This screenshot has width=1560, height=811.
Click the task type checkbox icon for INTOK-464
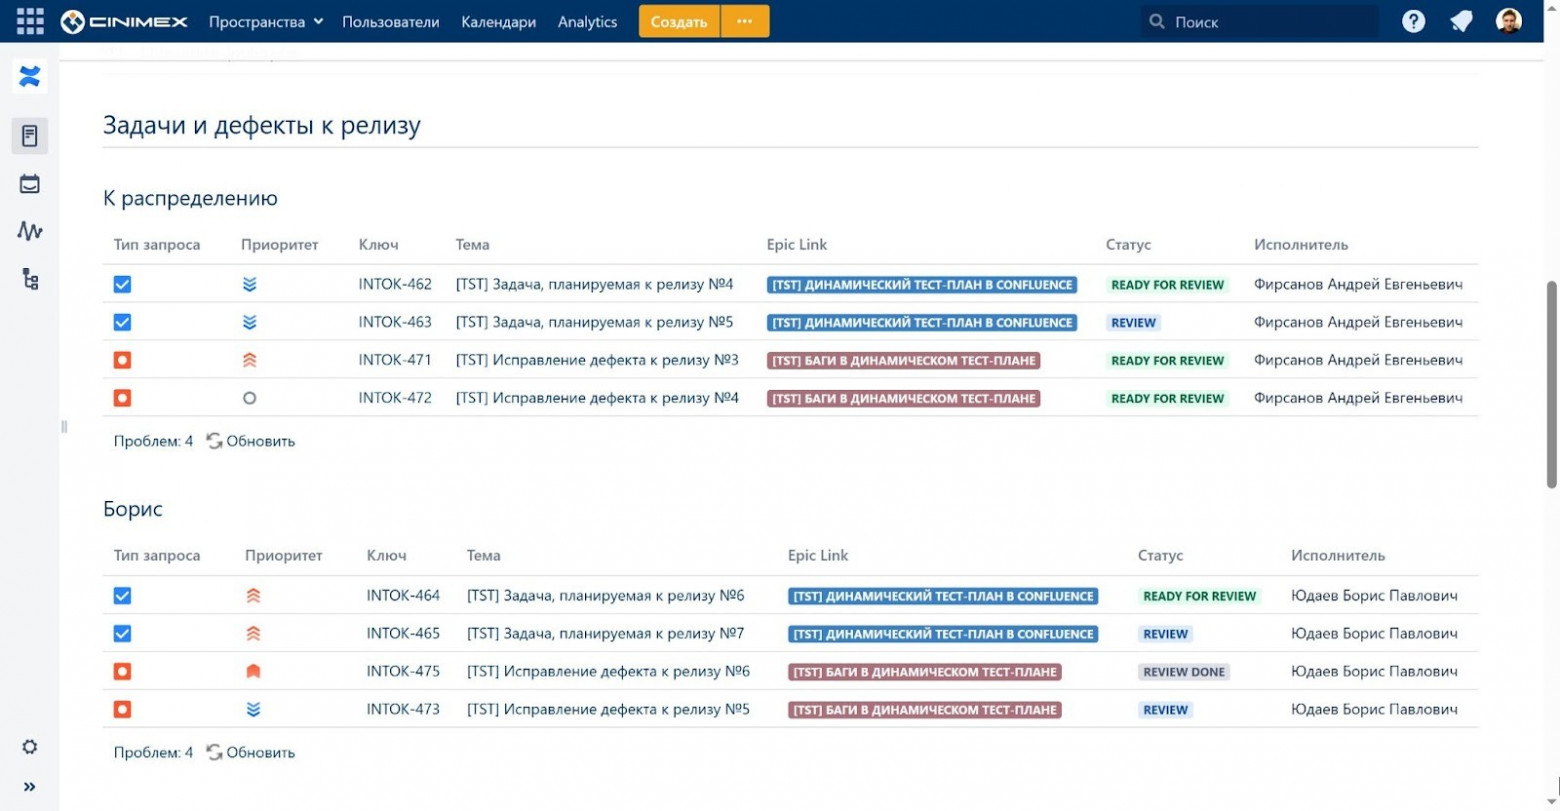(x=122, y=596)
